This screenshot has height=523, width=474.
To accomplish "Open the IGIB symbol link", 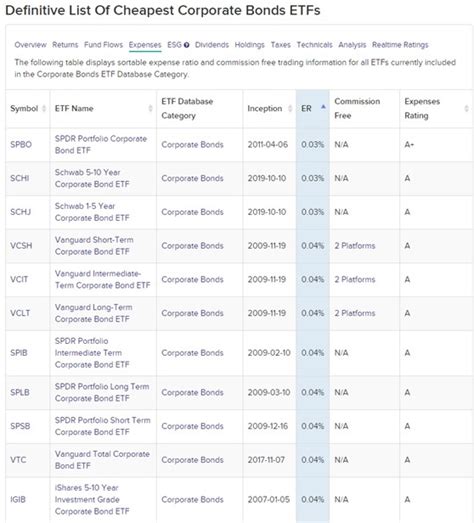I will point(18,499).
